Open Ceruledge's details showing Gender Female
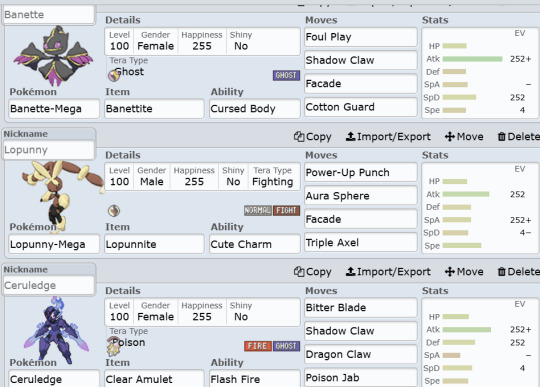 pyautogui.click(x=202, y=312)
